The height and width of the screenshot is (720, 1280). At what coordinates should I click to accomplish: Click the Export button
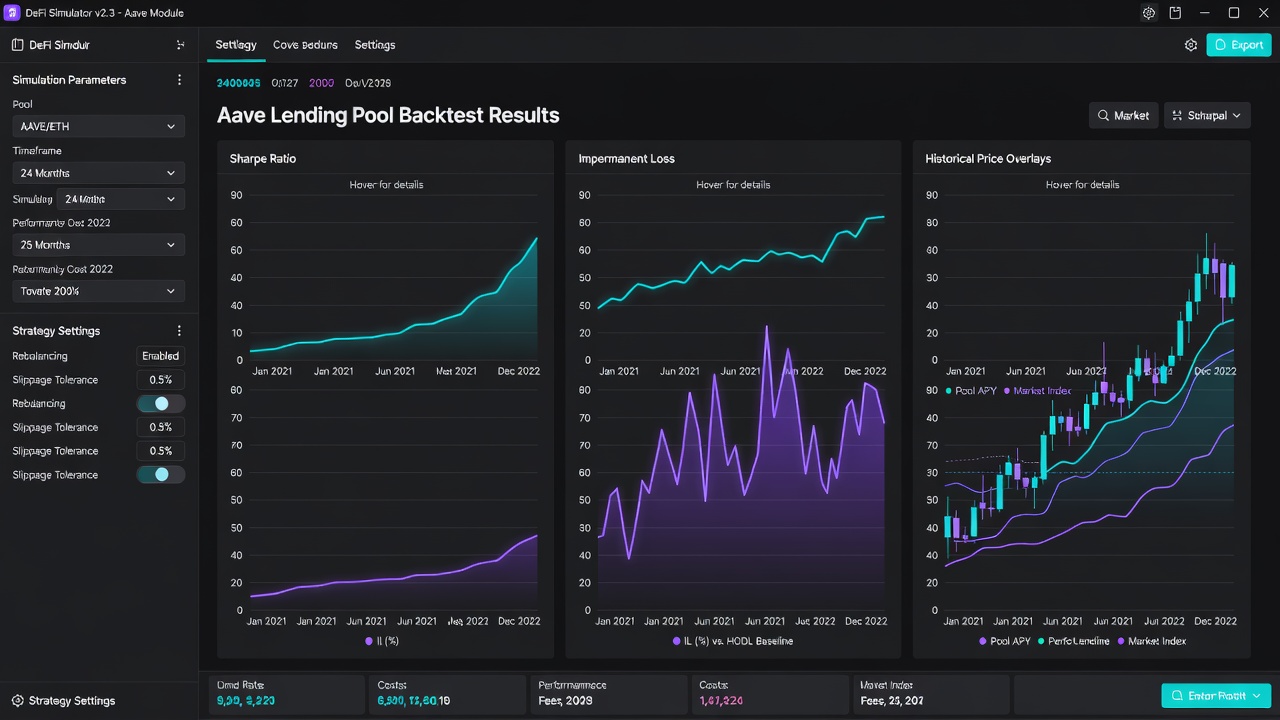[1239, 45]
